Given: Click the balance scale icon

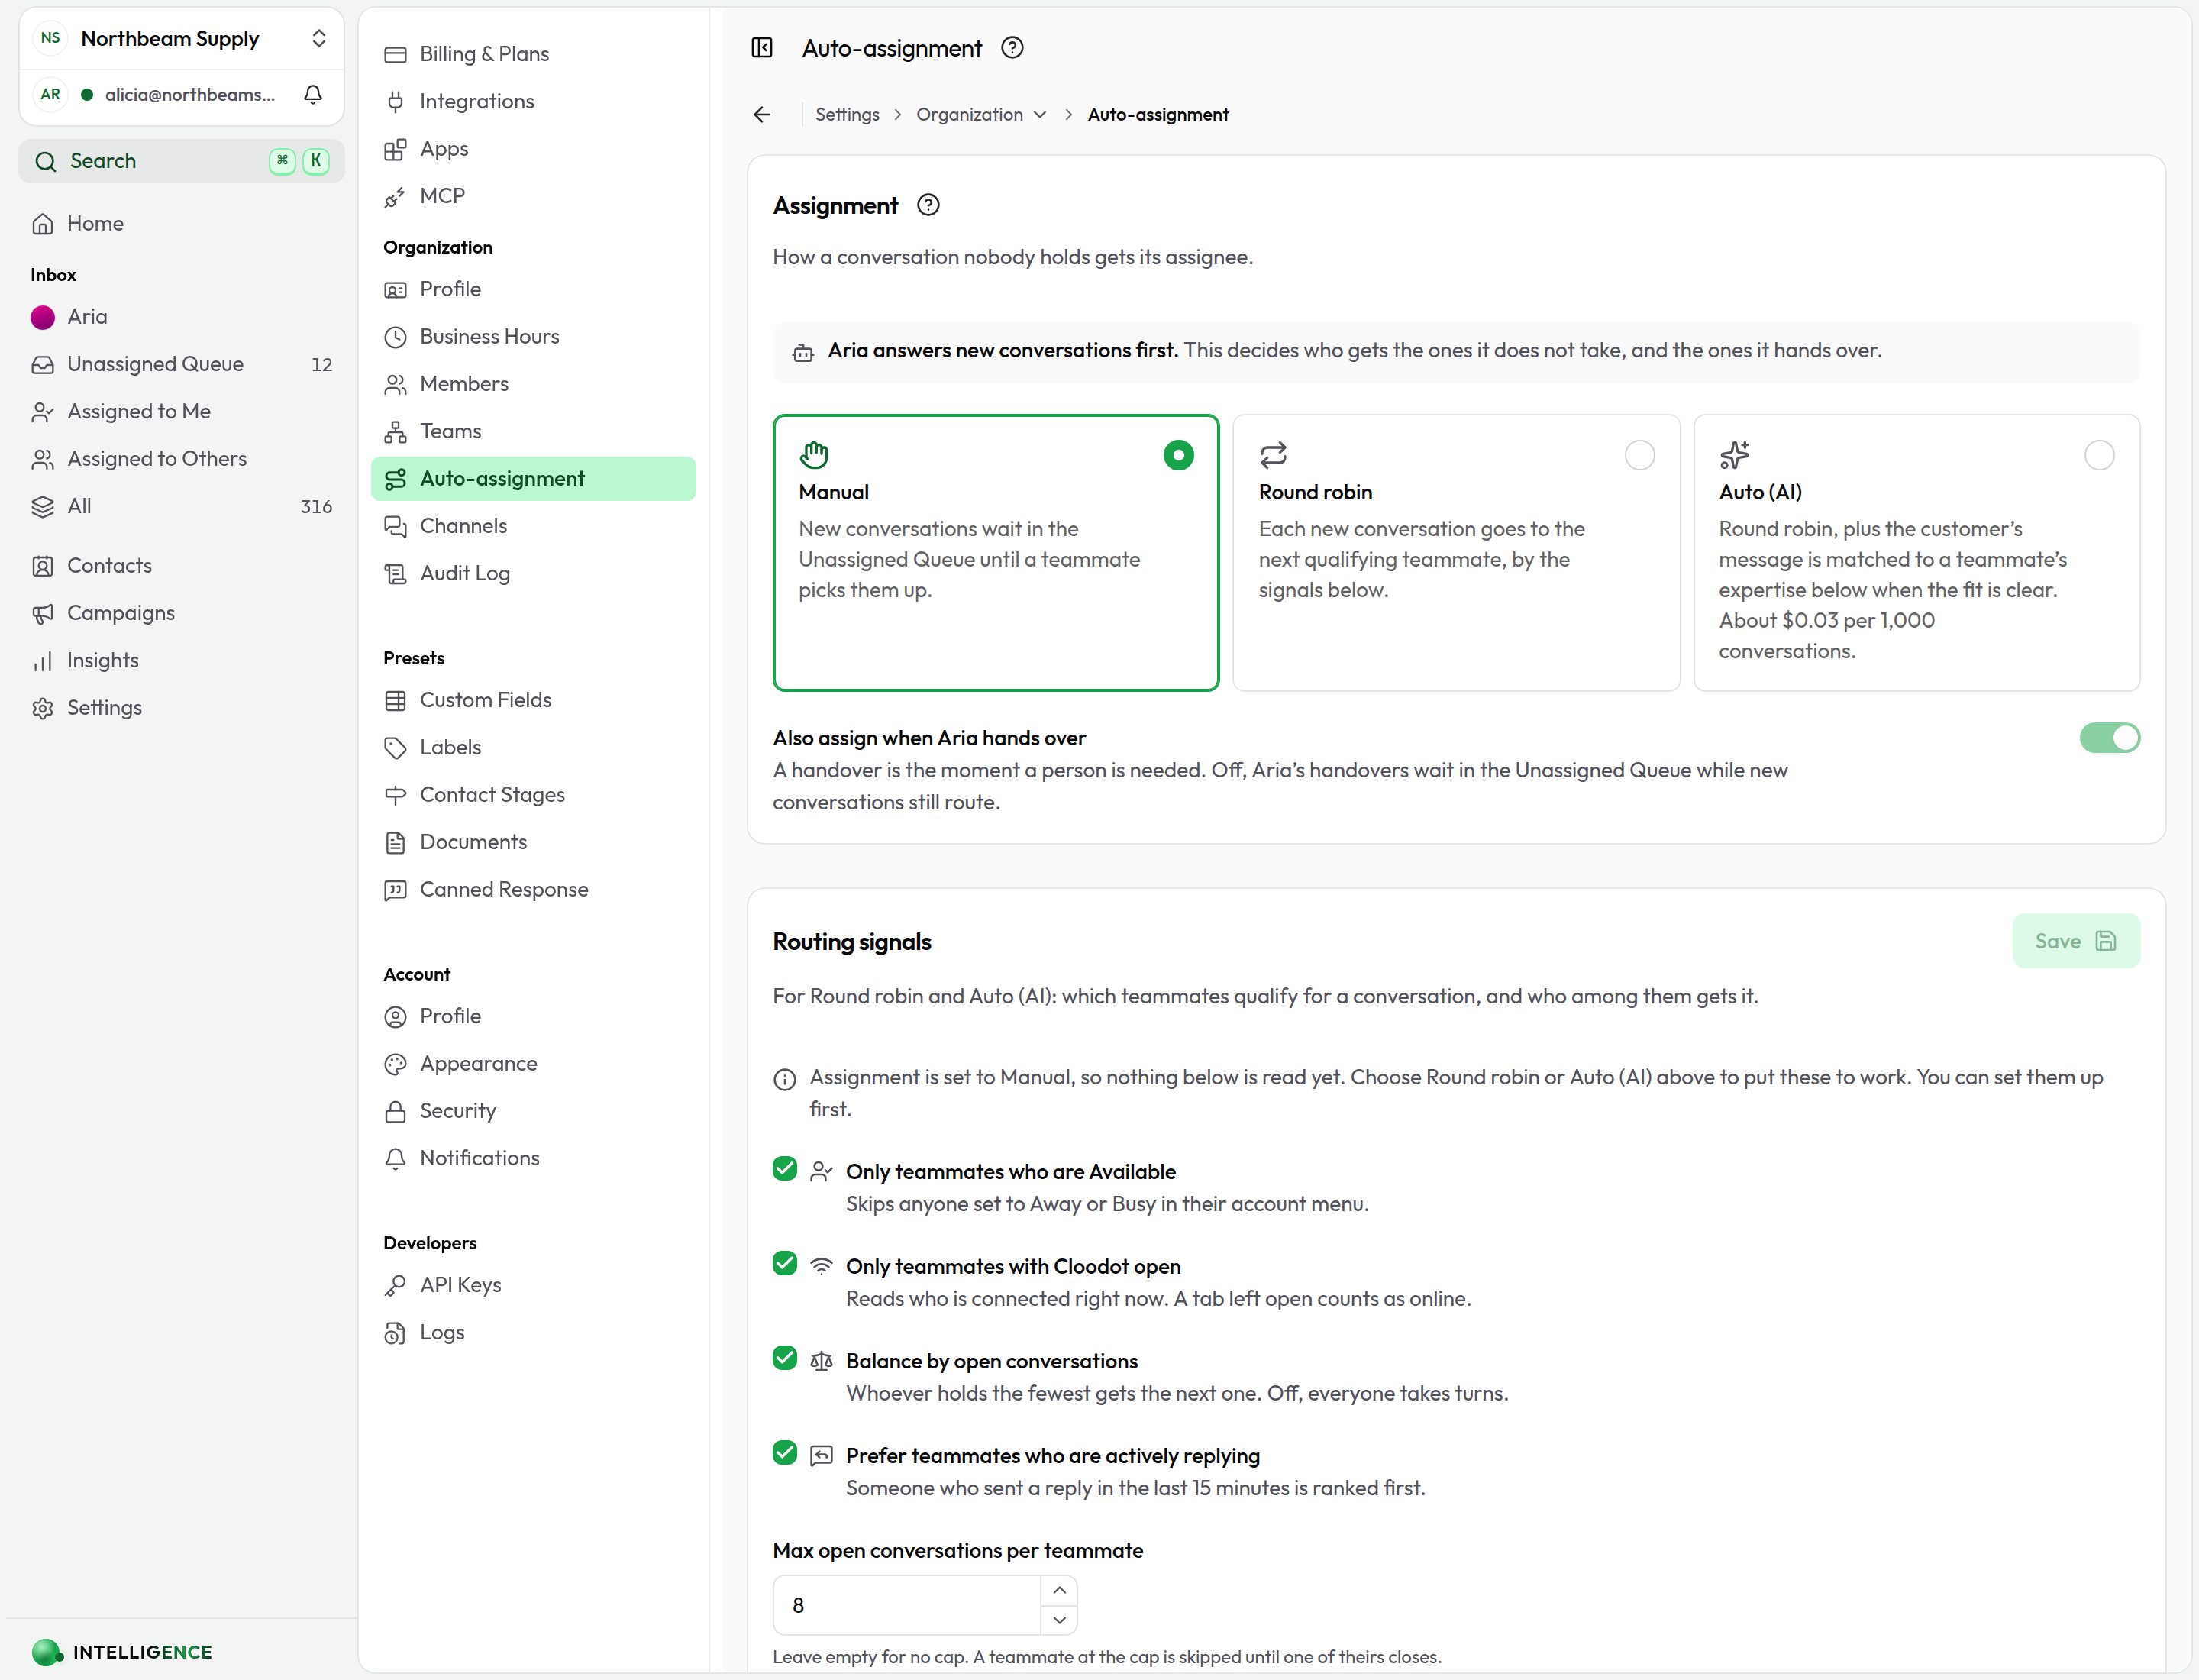Looking at the screenshot, I should [821, 1361].
